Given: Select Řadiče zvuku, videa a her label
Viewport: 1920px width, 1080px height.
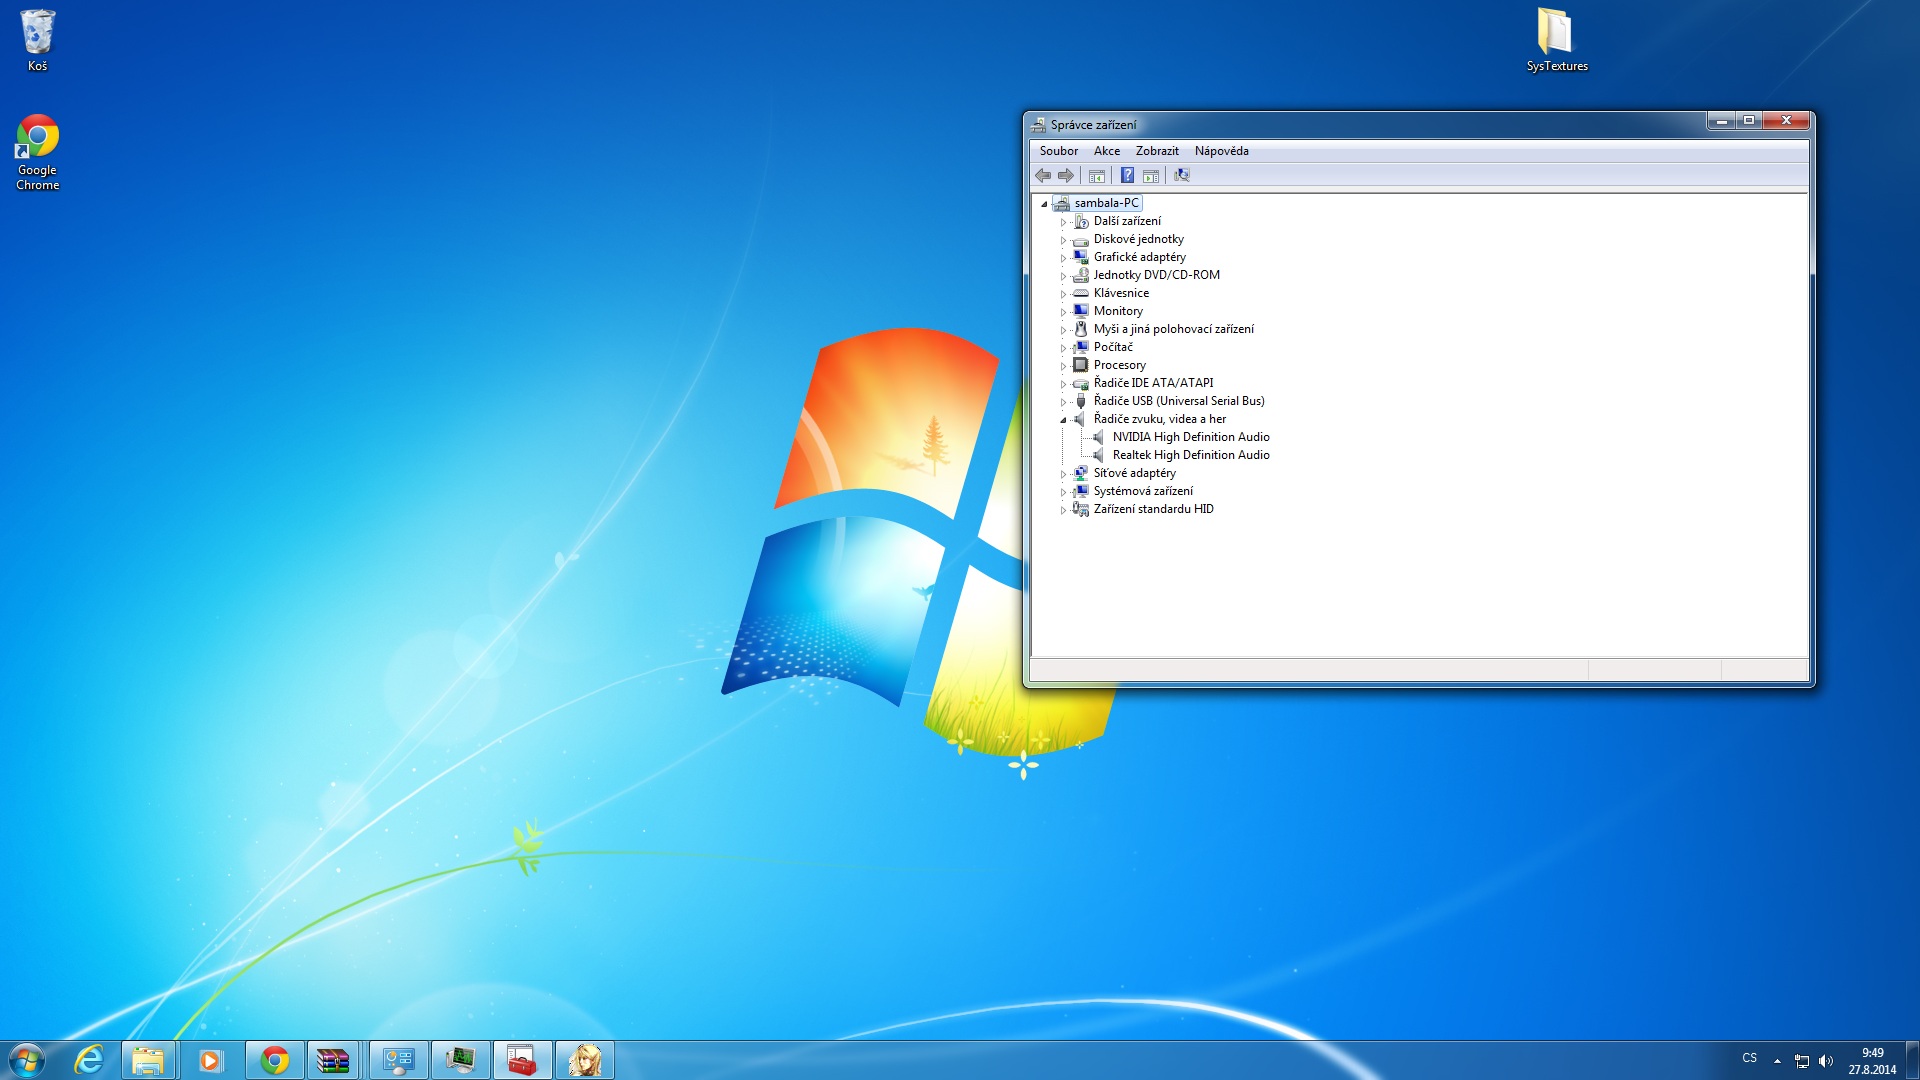Looking at the screenshot, I should (x=1159, y=419).
